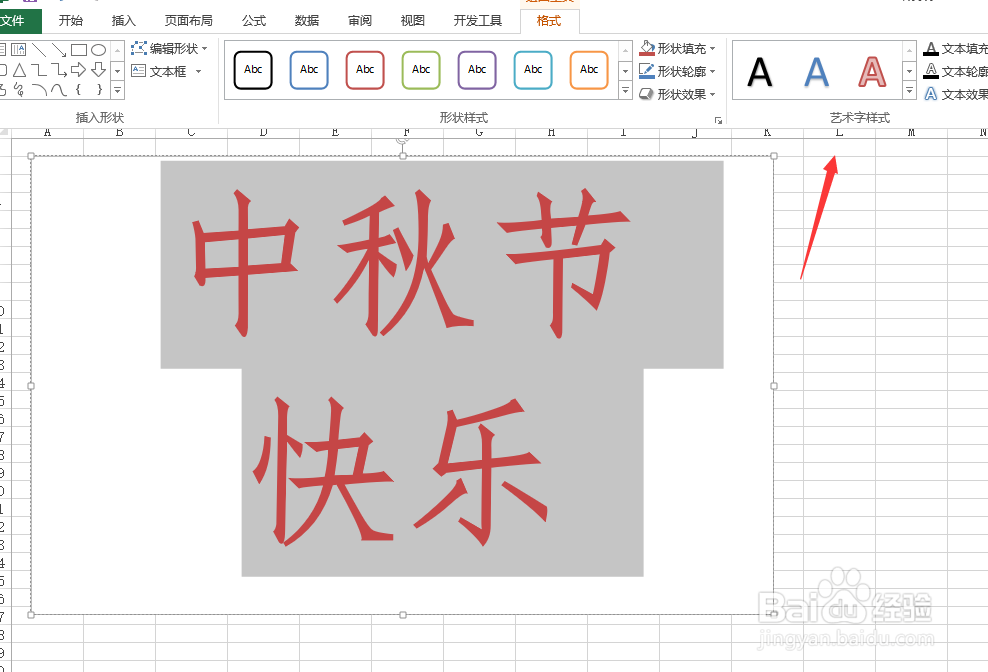Apply the blue WordArt style A
The width and height of the screenshot is (988, 672).
click(x=816, y=72)
